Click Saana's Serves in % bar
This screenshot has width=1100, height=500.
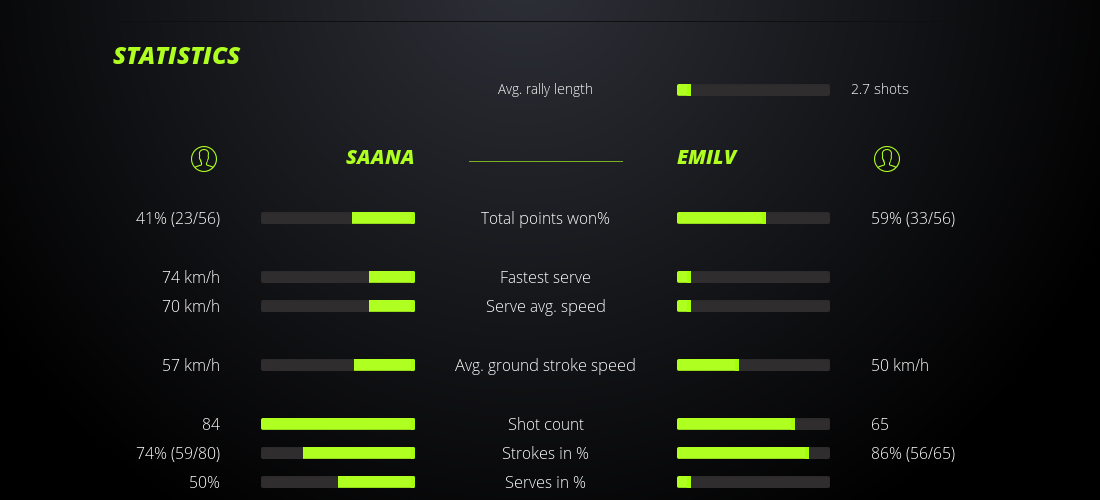(x=338, y=482)
